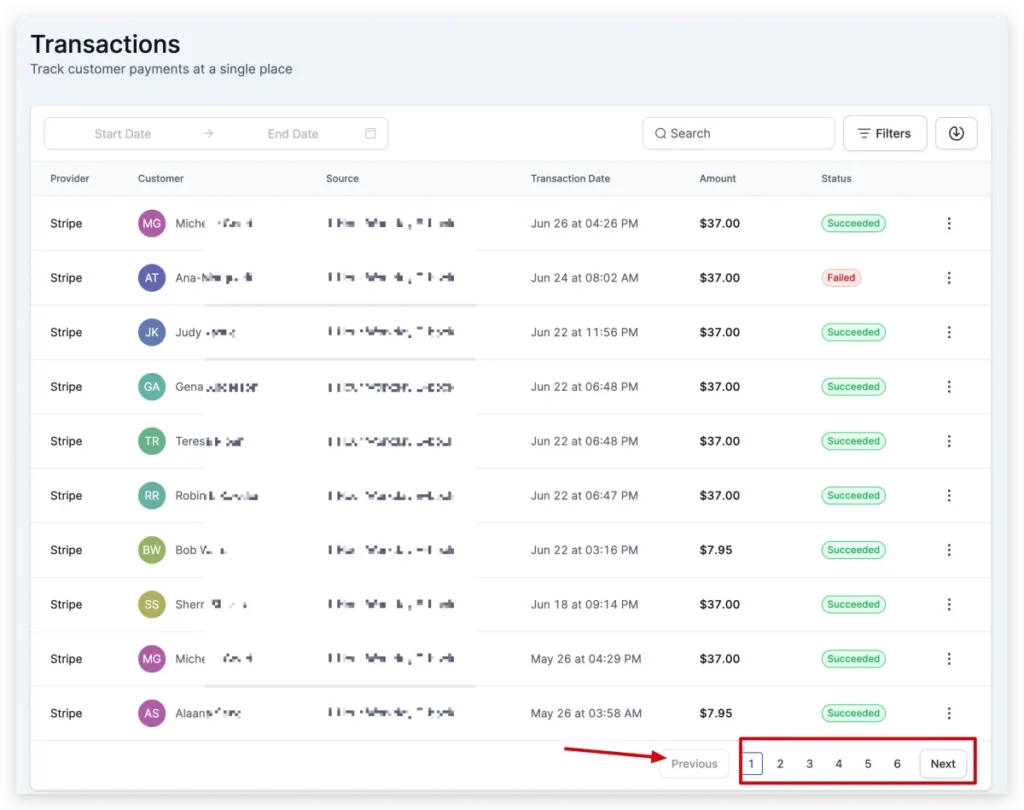Click the BW customer avatar
The width and height of the screenshot is (1024, 810).
[152, 550]
